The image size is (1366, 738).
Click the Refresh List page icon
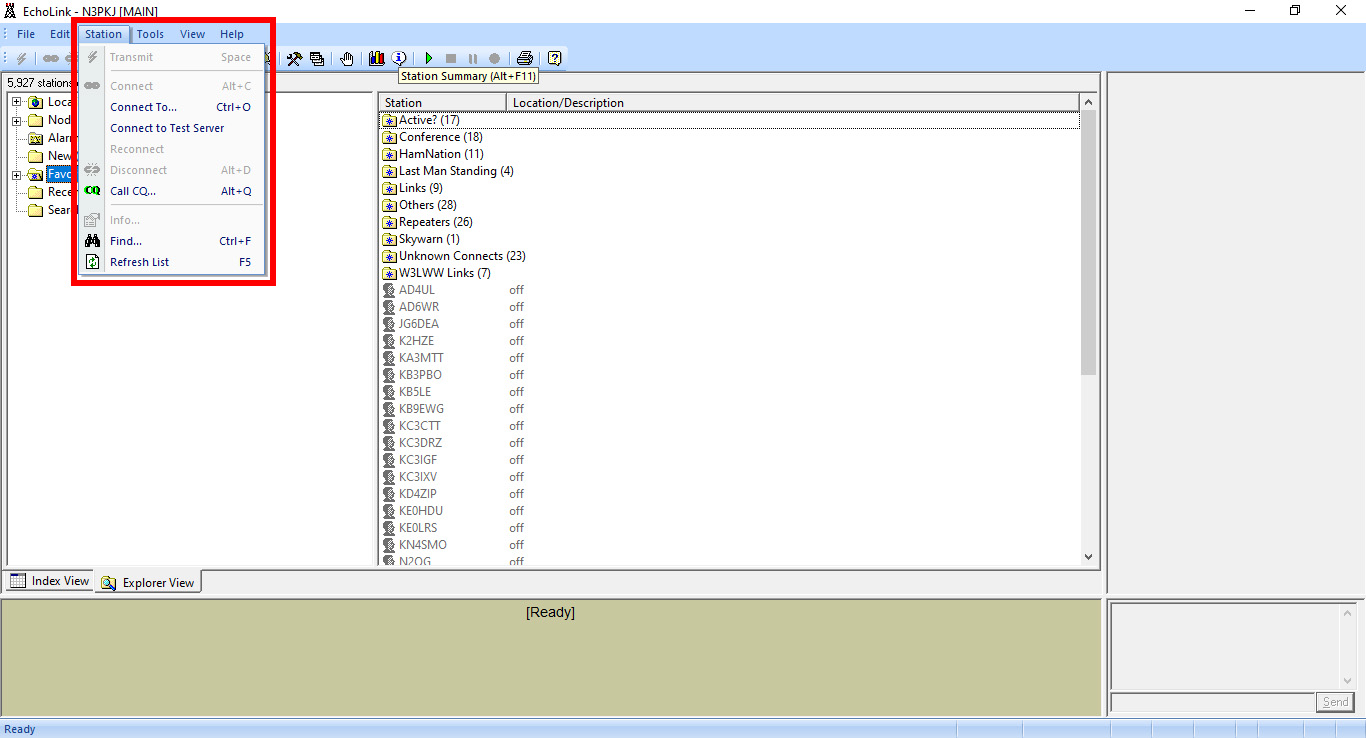92,262
